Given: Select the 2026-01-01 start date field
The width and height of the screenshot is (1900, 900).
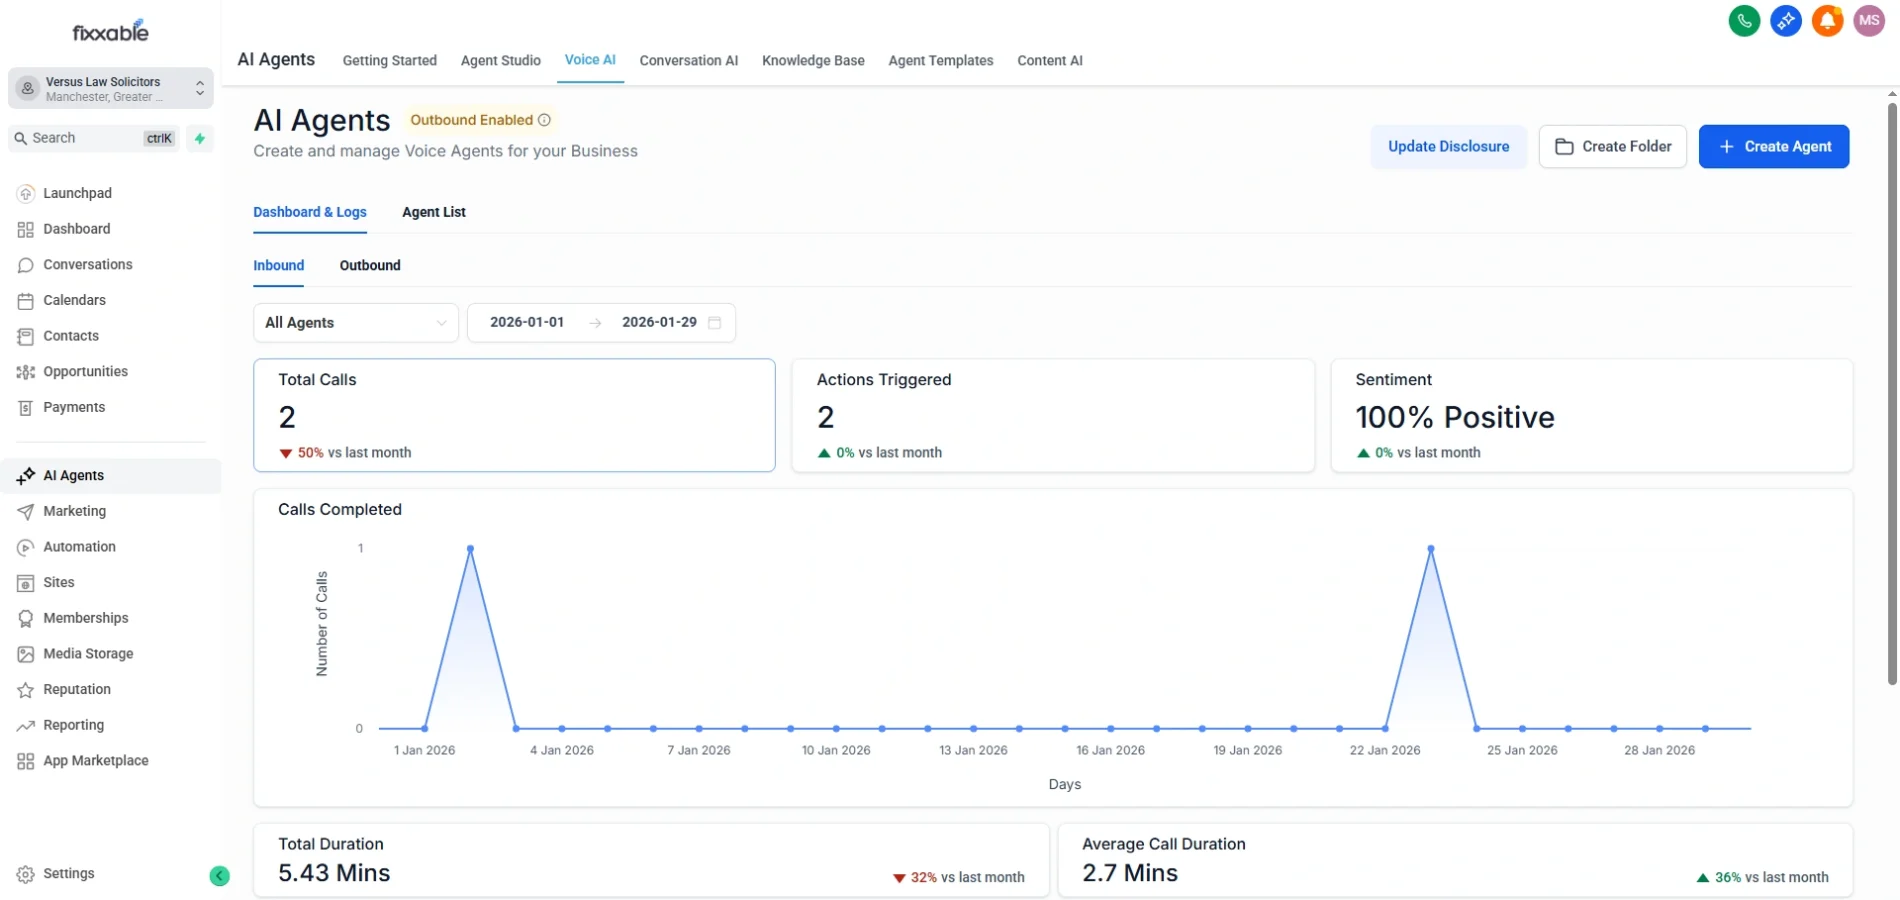Looking at the screenshot, I should (527, 323).
